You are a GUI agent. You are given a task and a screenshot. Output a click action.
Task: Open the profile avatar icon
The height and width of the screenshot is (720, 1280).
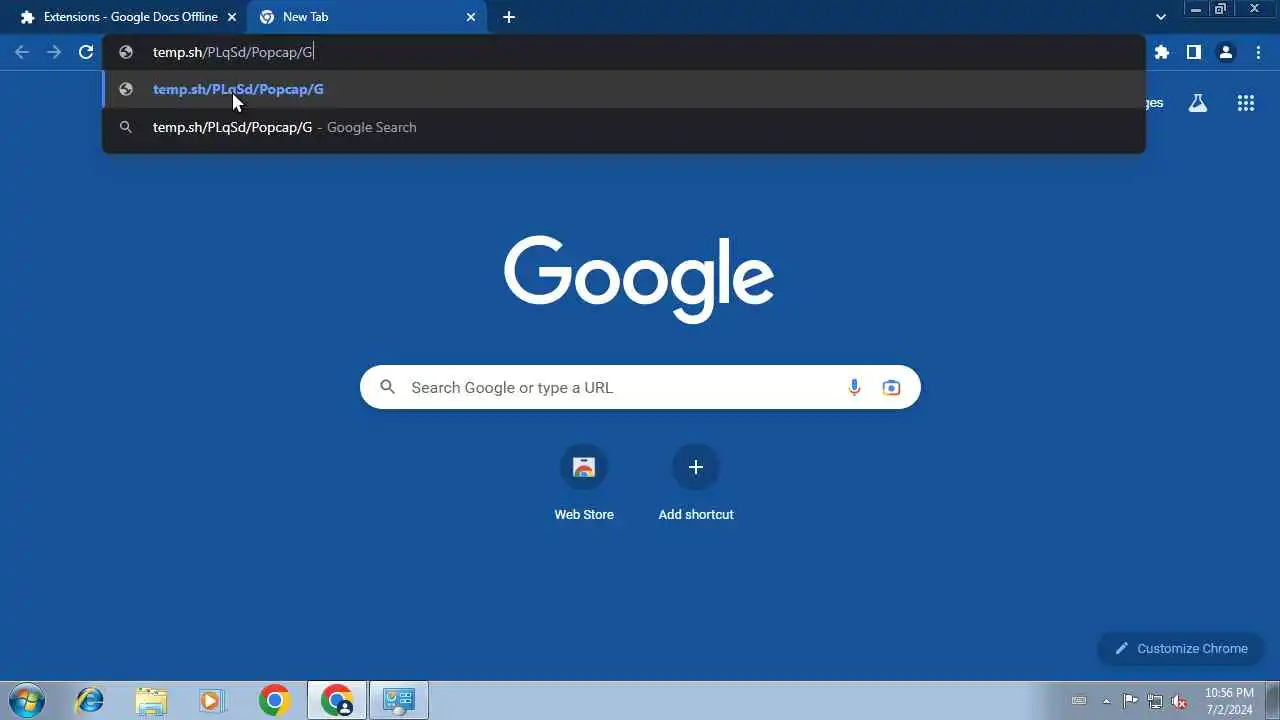coord(1226,52)
